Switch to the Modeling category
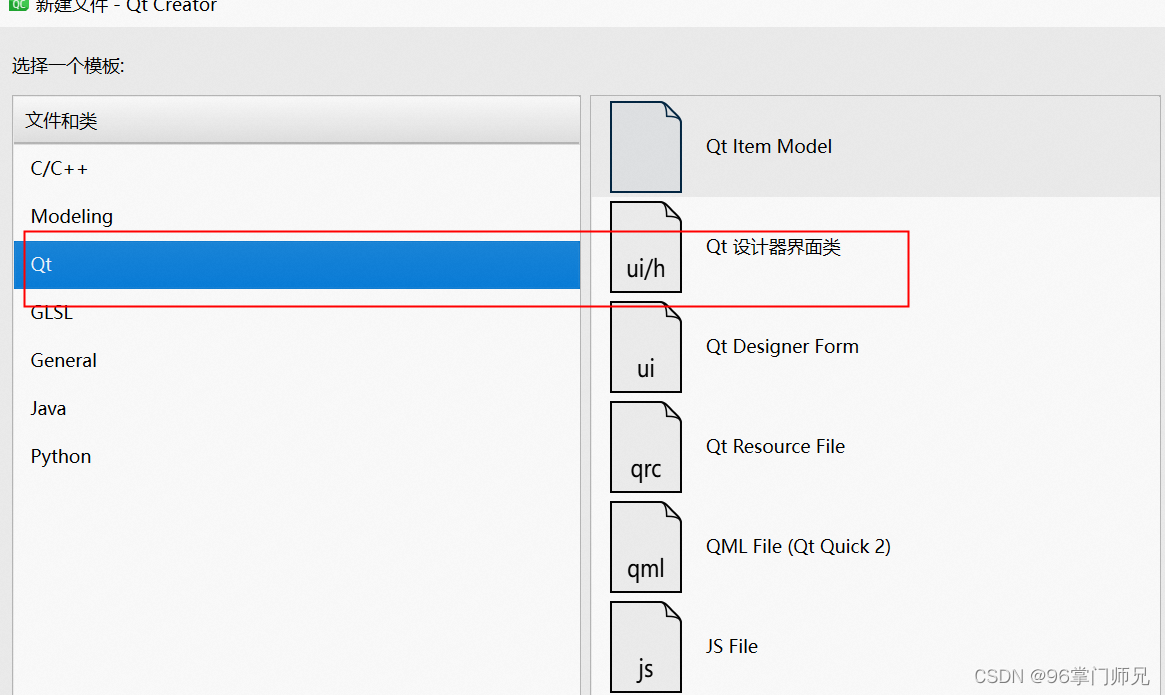 click(x=71, y=216)
